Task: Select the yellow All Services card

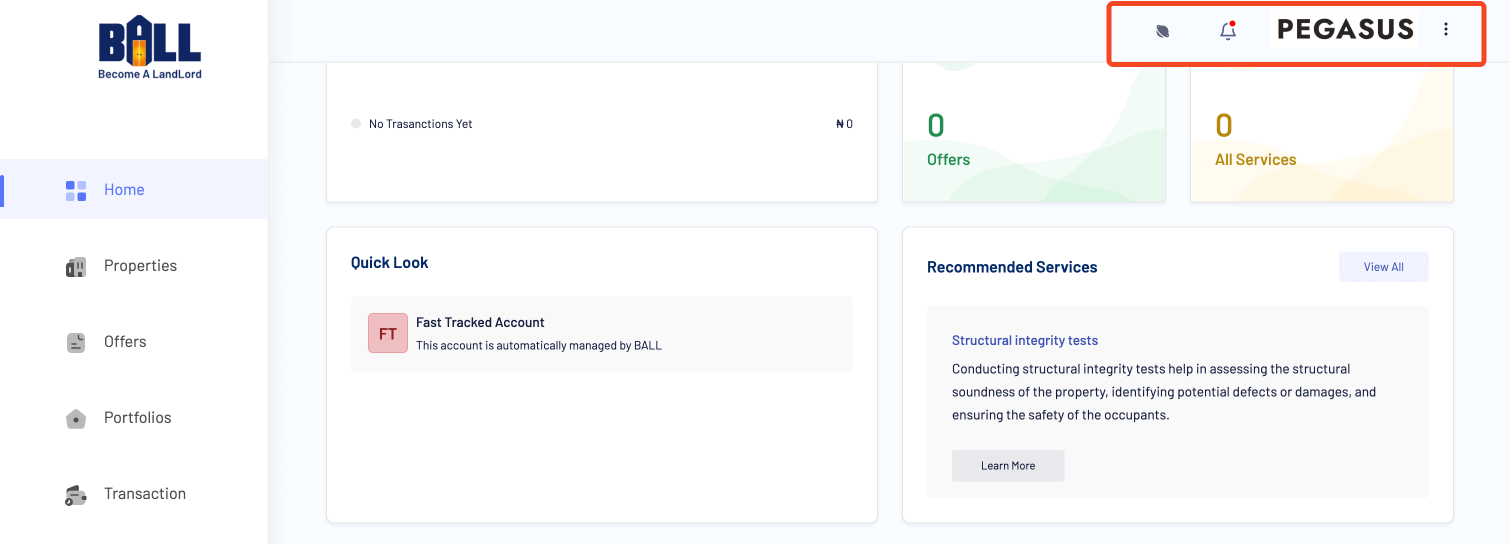Action: click(x=1321, y=135)
